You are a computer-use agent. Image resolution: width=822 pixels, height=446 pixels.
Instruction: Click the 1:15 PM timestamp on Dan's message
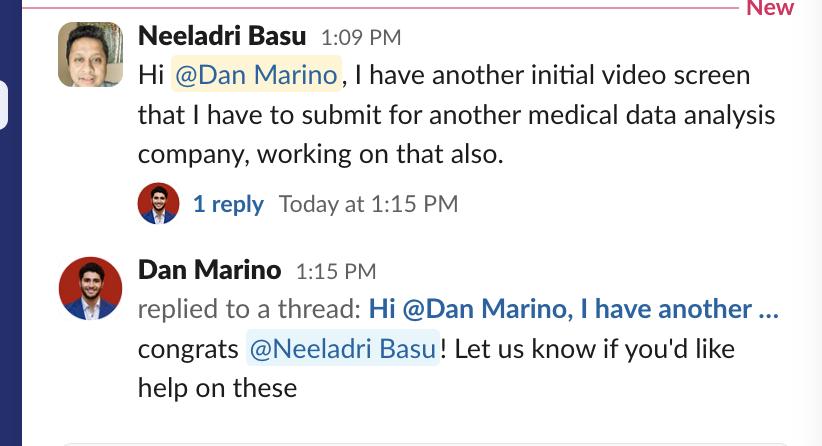(335, 271)
